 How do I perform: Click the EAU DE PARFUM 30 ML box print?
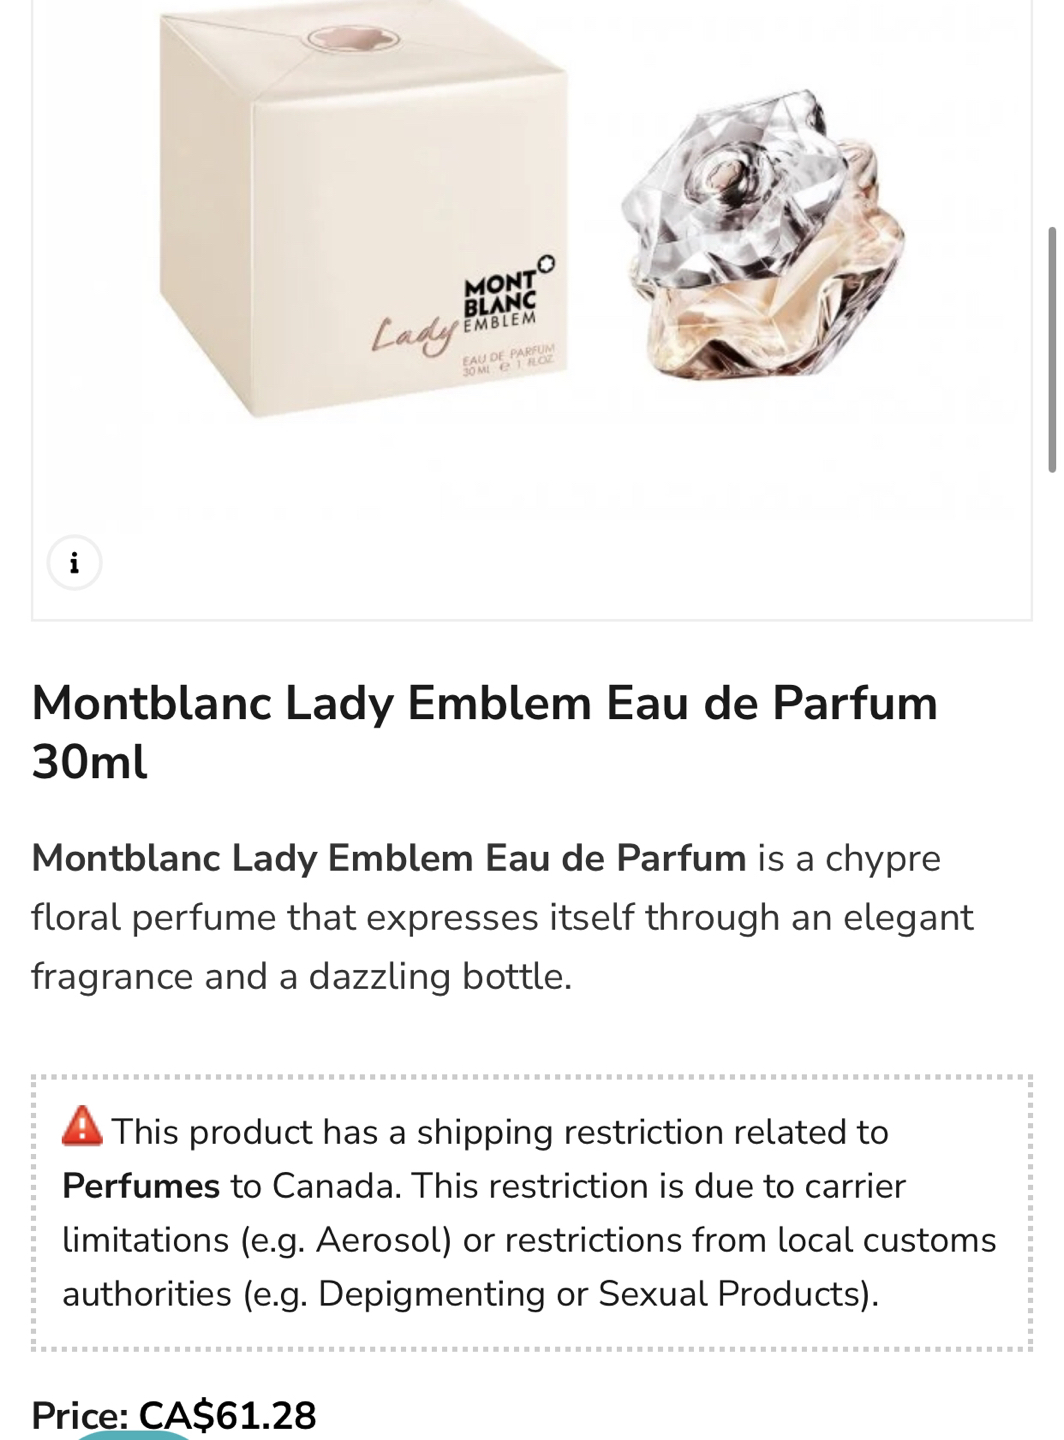(508, 361)
